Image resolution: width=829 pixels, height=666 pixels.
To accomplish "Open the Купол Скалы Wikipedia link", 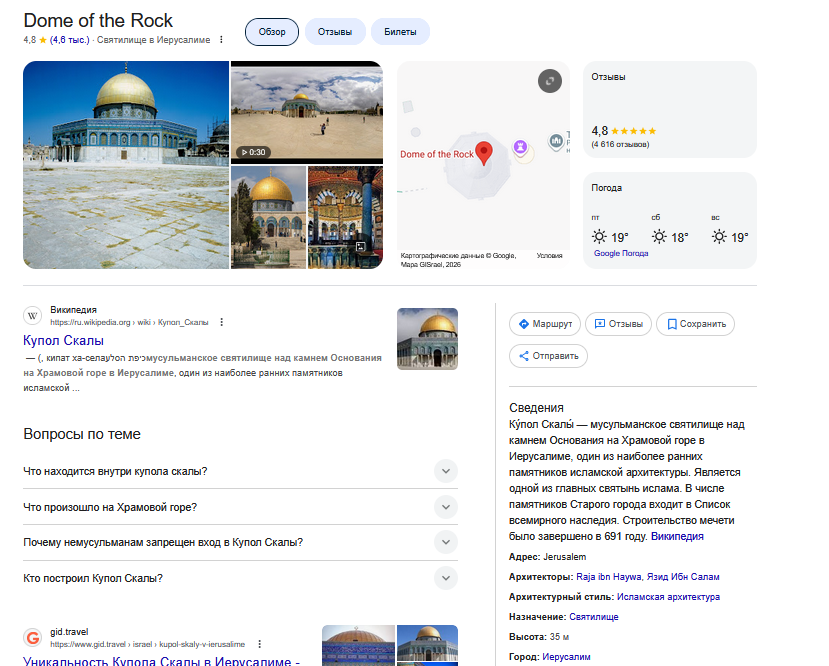I will tap(63, 340).
